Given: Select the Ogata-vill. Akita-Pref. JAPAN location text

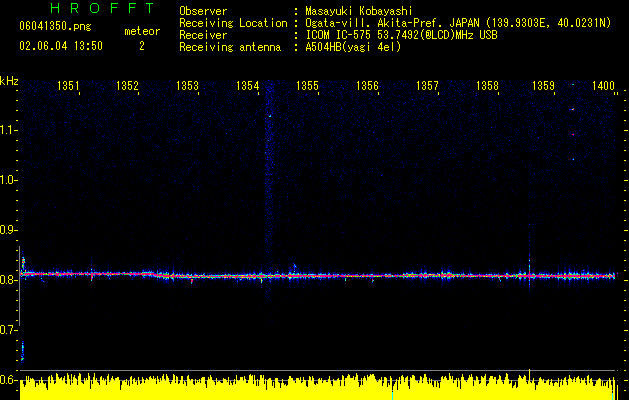Looking at the screenshot, I should (x=458, y=23).
